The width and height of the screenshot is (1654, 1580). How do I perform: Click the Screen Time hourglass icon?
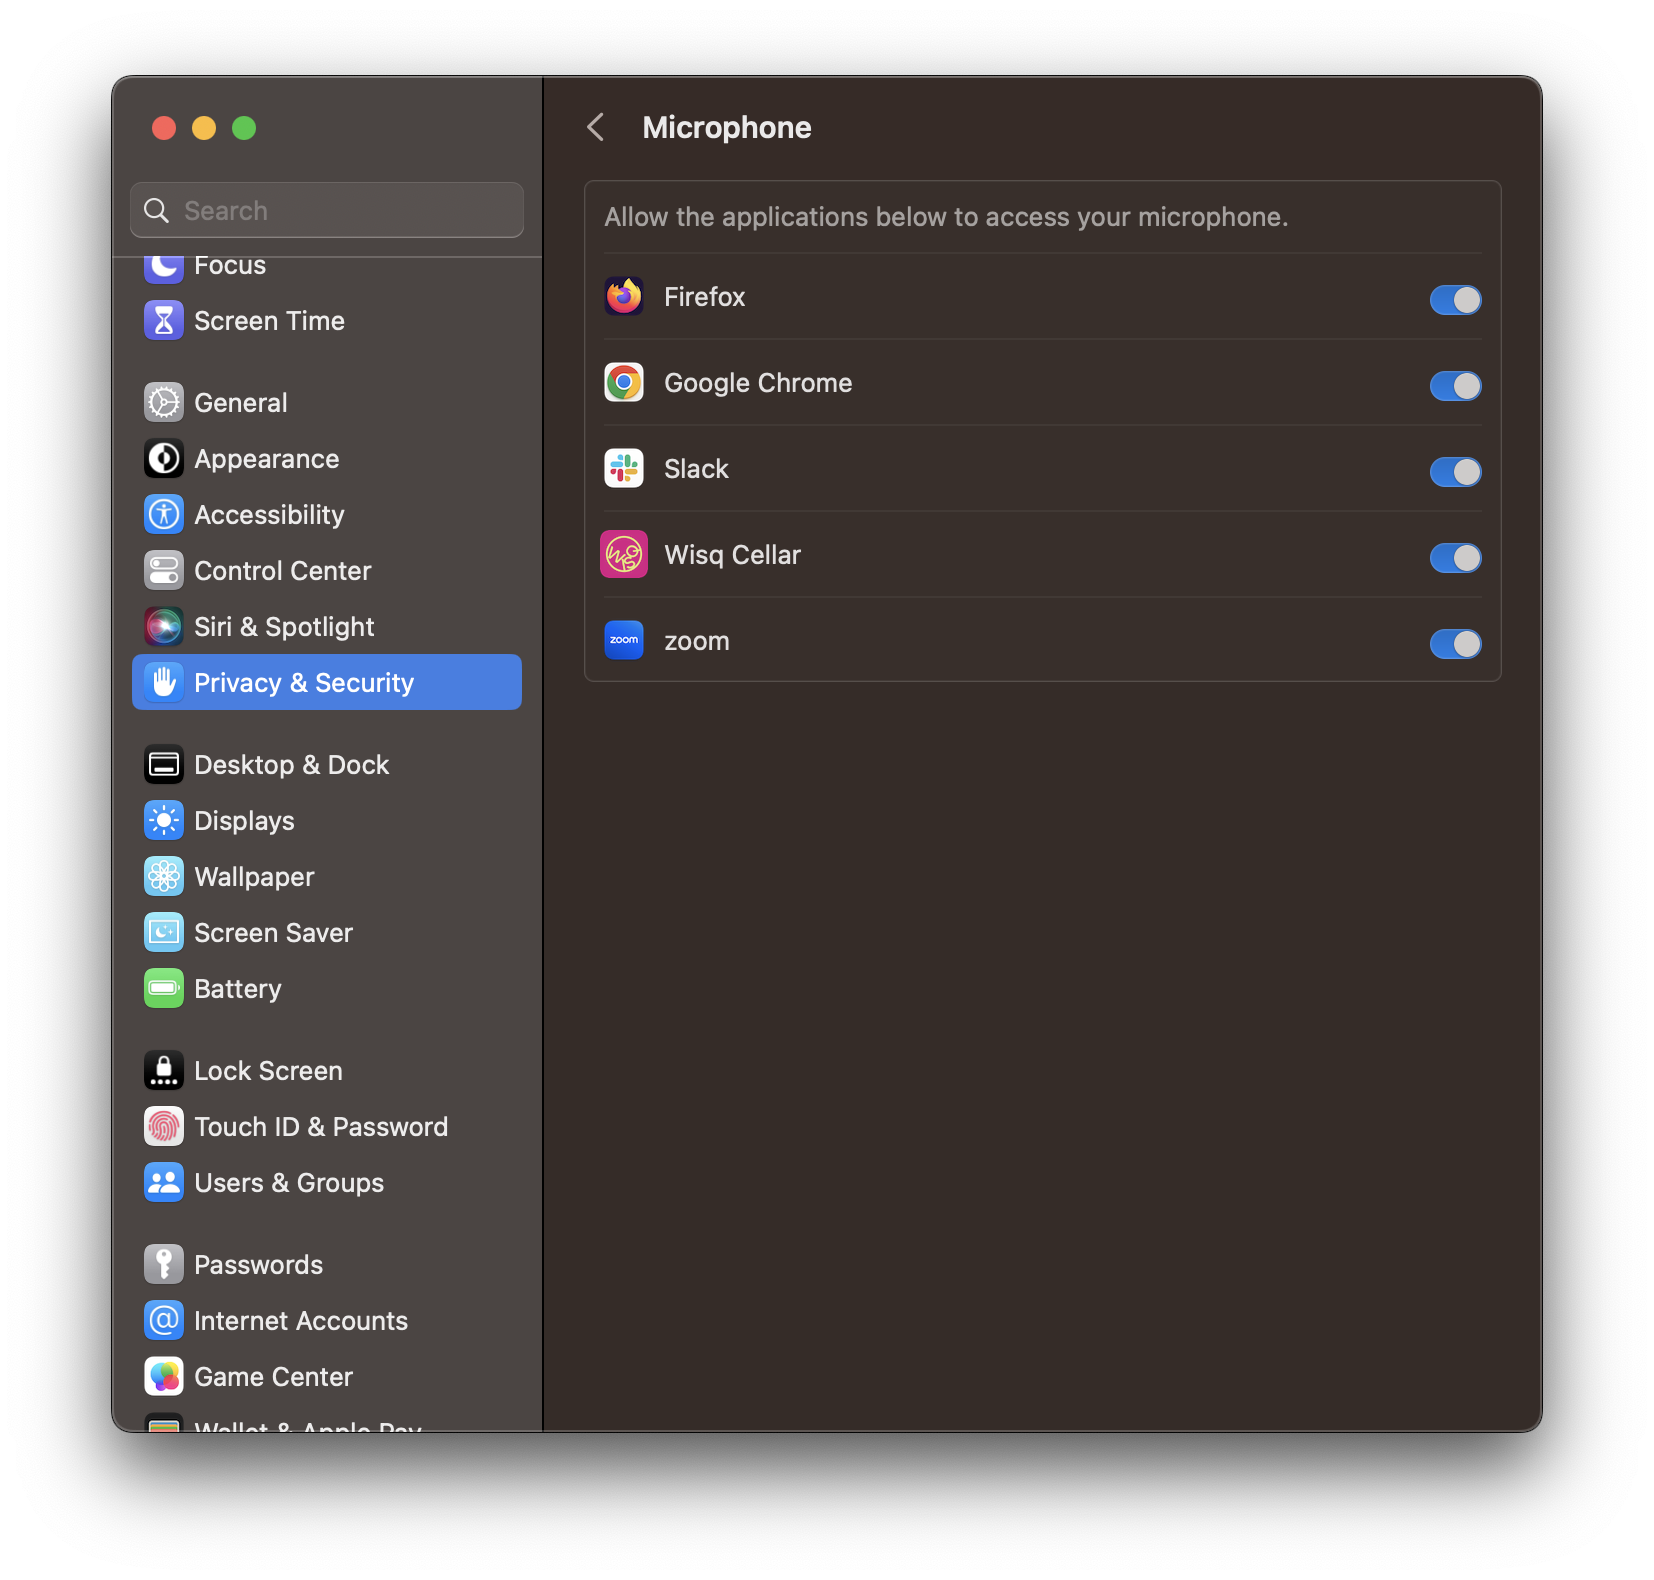click(164, 320)
